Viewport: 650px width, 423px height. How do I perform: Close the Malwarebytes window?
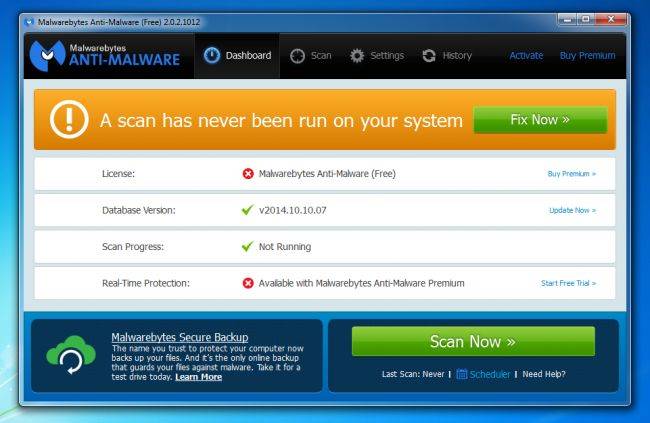611,19
